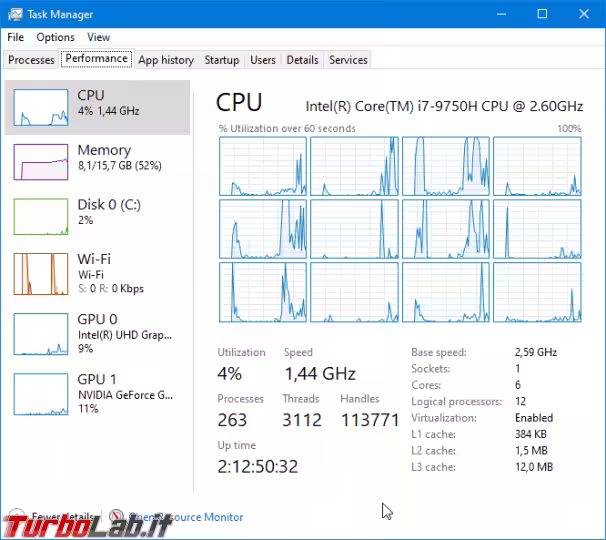
Task: Click the NVIDIA GeForce G... label
Action: 126,395
